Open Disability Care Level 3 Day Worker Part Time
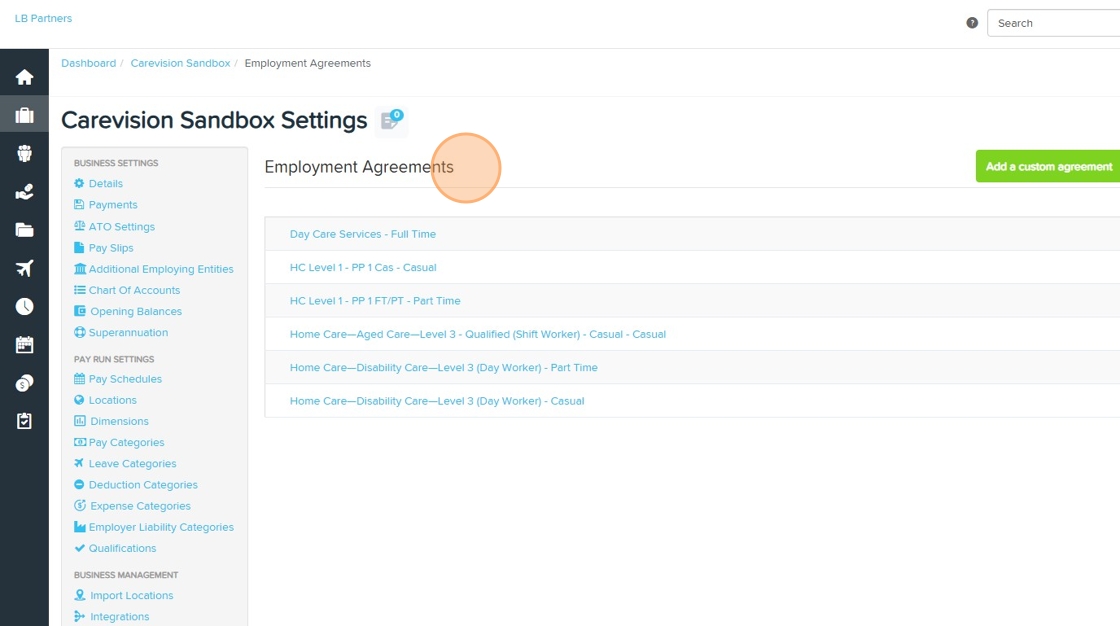 coord(444,367)
